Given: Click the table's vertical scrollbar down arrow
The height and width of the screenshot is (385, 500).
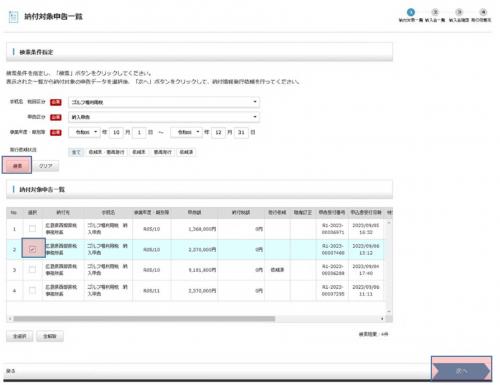Looking at the screenshot, I should (x=389, y=311).
